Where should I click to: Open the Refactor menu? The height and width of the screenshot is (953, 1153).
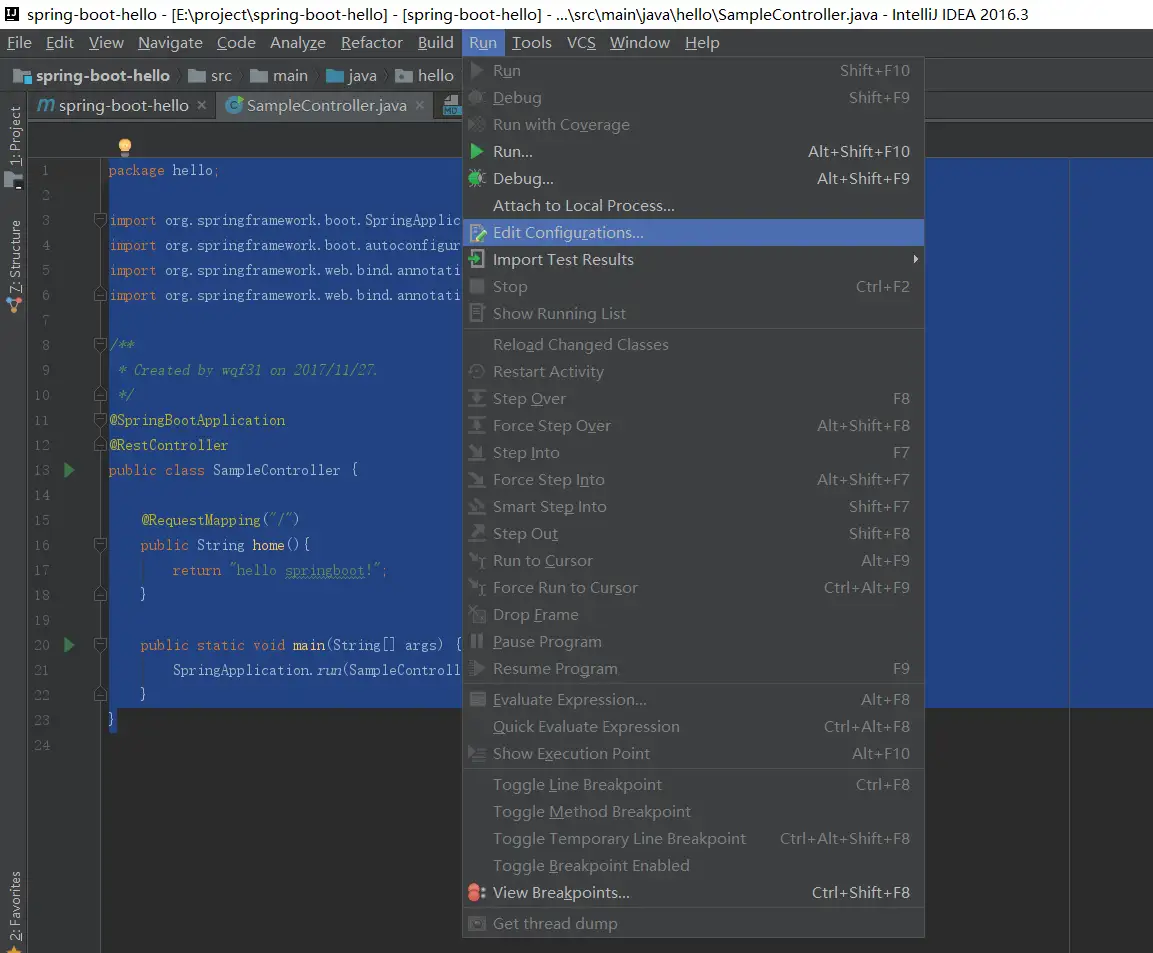coord(371,43)
